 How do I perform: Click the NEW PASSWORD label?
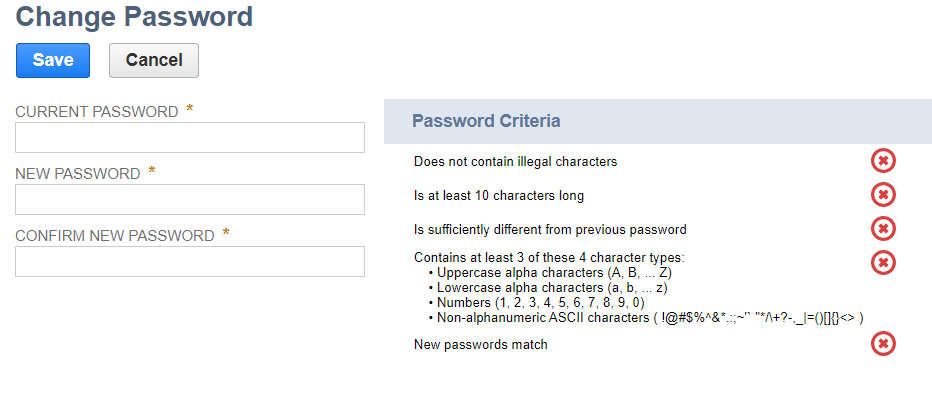pos(78,174)
